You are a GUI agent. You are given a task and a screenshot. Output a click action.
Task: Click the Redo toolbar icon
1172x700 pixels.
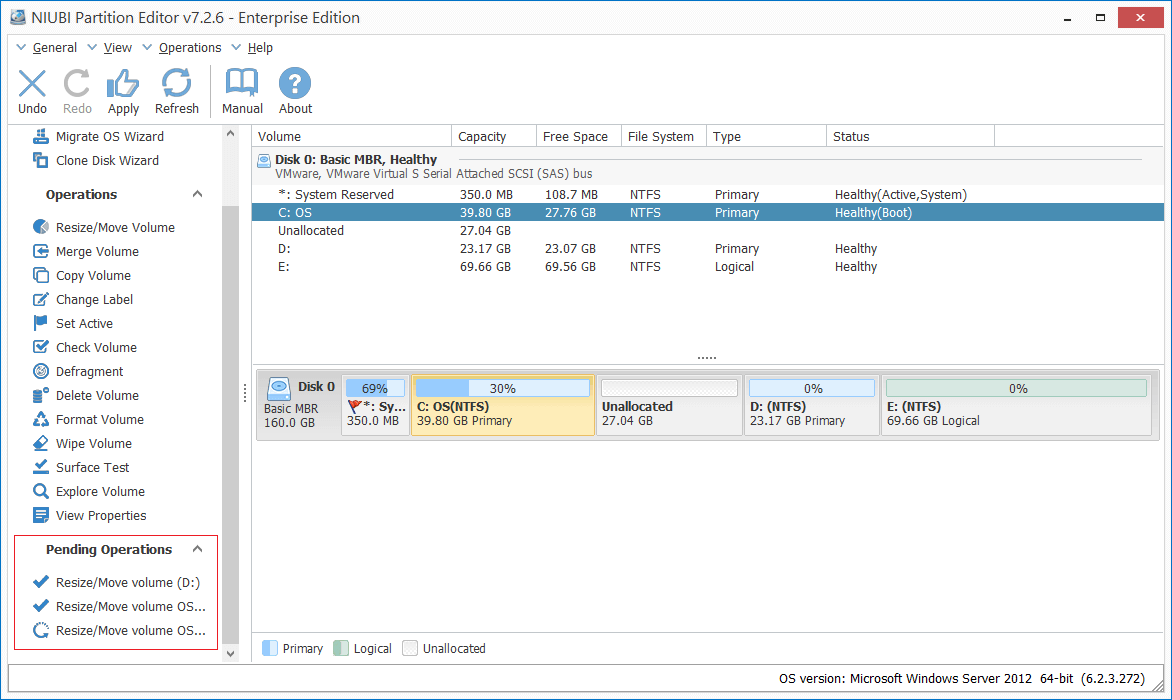(x=77, y=84)
